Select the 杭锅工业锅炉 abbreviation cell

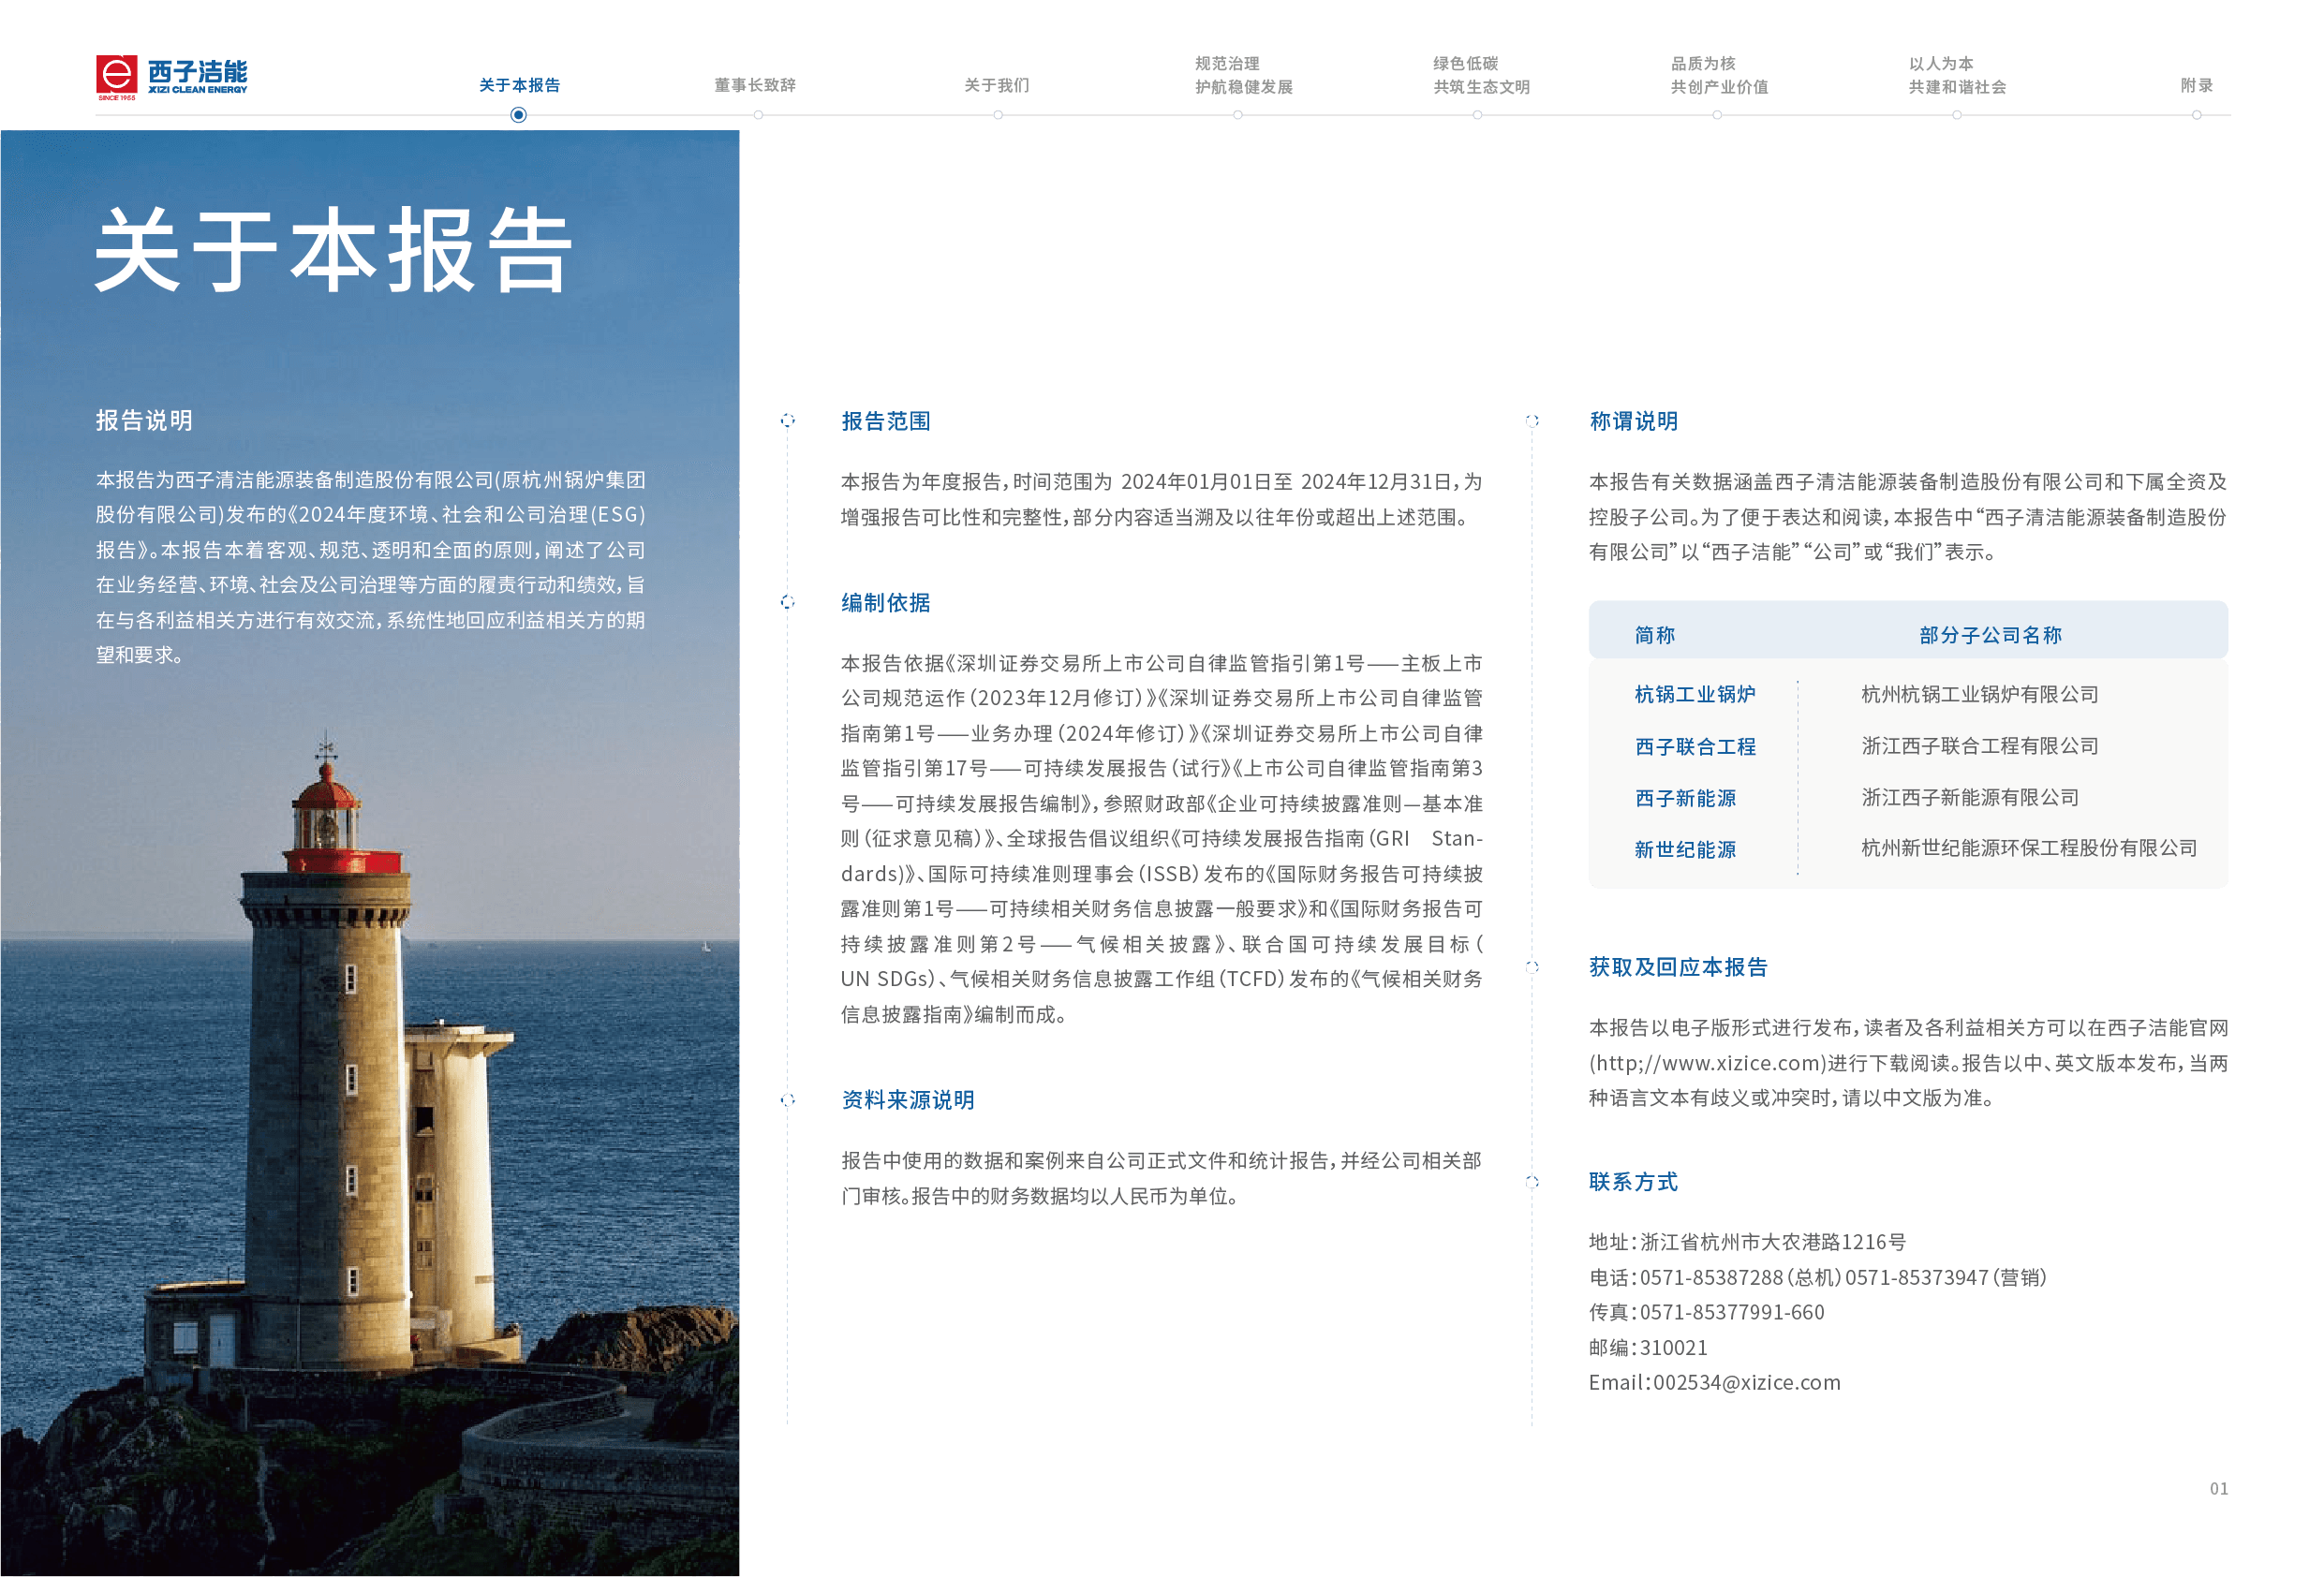tap(1695, 694)
